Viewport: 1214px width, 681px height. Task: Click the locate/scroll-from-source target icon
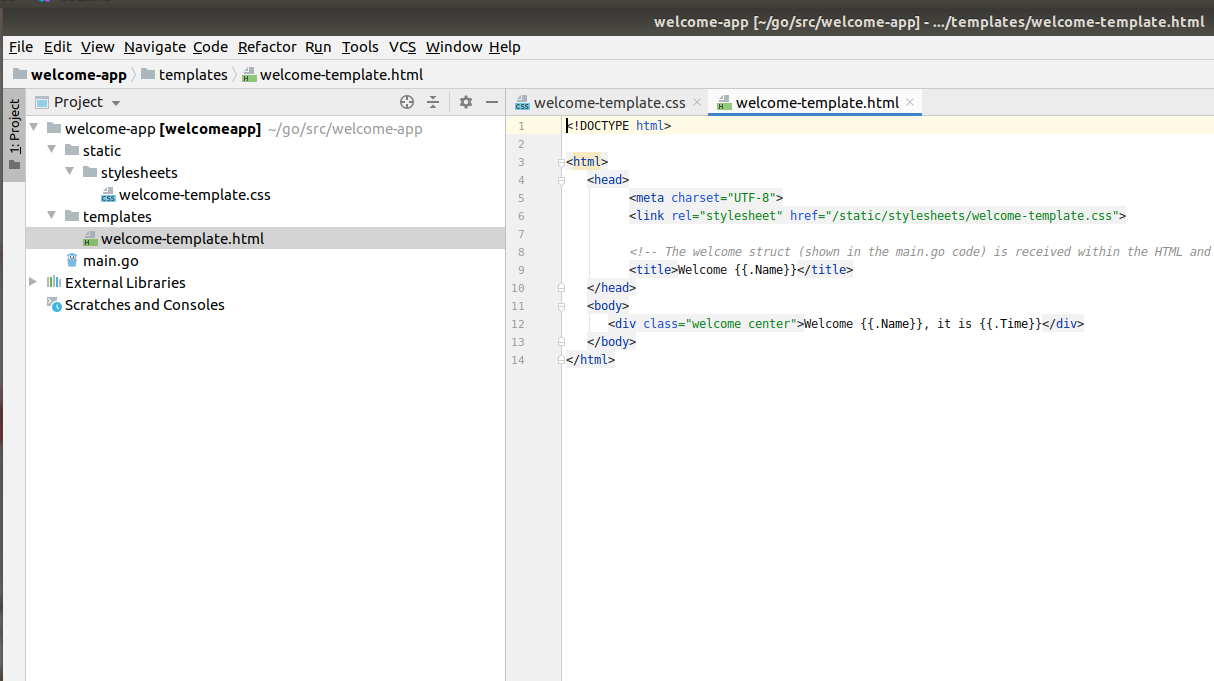pyautogui.click(x=407, y=102)
